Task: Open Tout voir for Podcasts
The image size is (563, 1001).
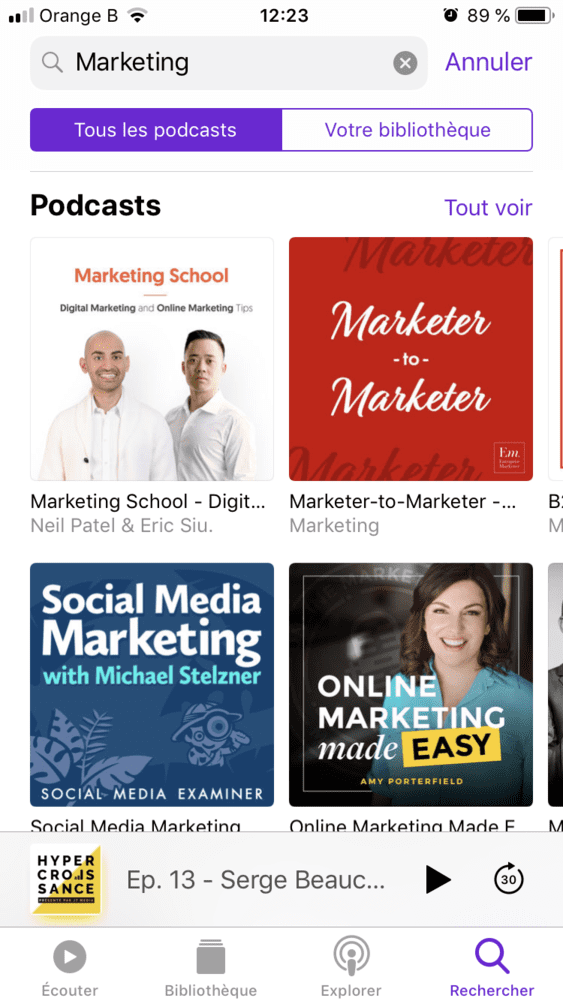Action: 488,207
